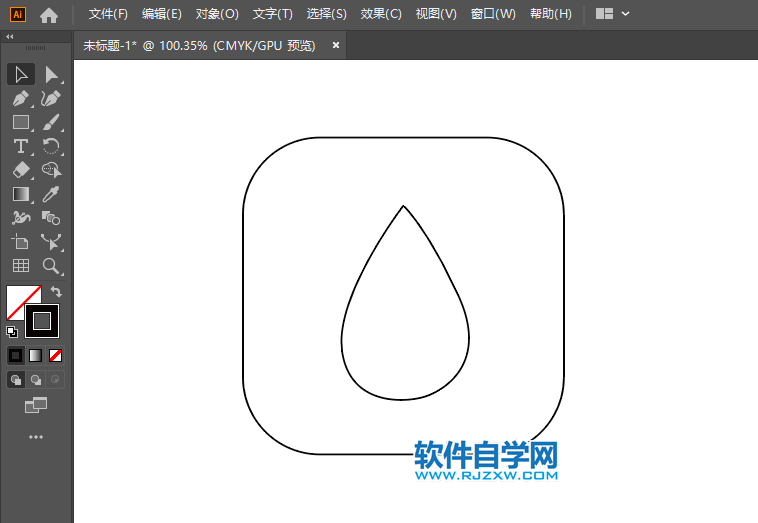Open the 编辑(E) menu
758x523 pixels.
click(161, 14)
